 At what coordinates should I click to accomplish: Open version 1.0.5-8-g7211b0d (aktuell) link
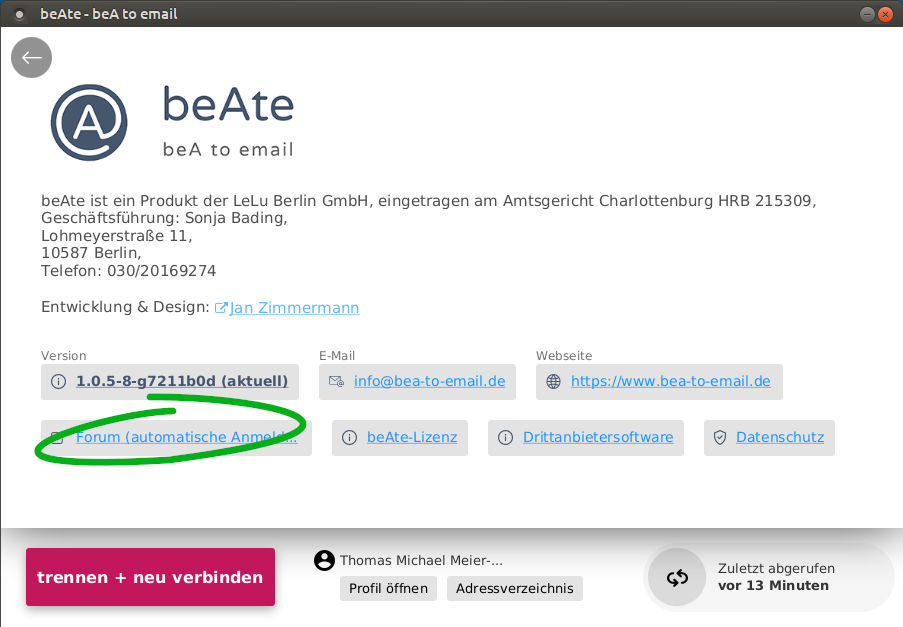[x=182, y=381]
